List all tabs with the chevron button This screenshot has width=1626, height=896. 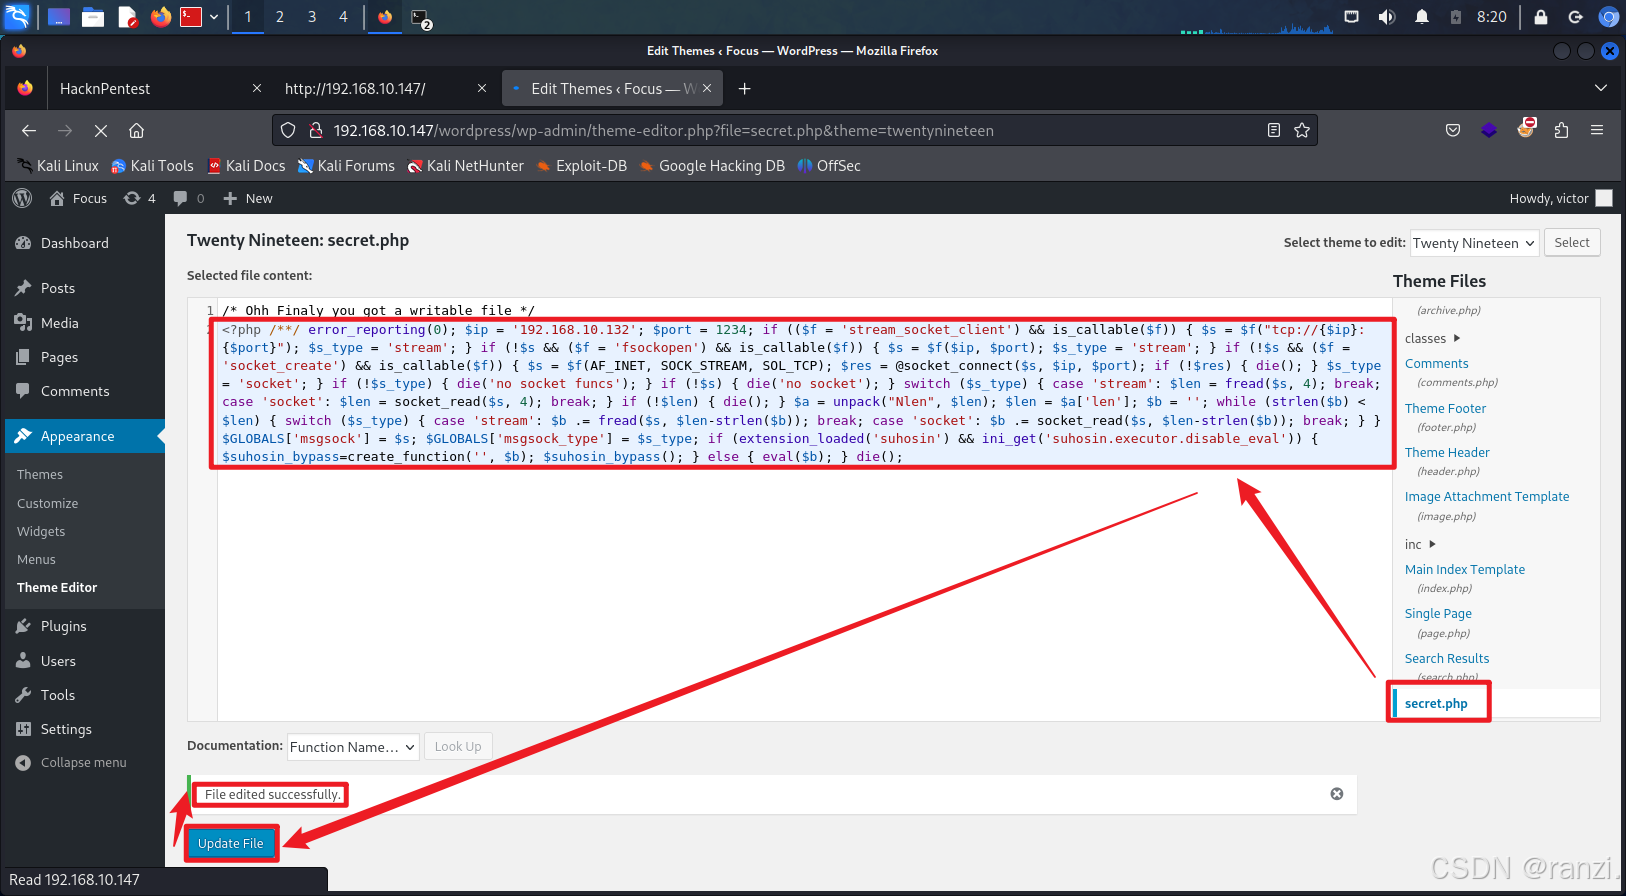[1600, 88]
